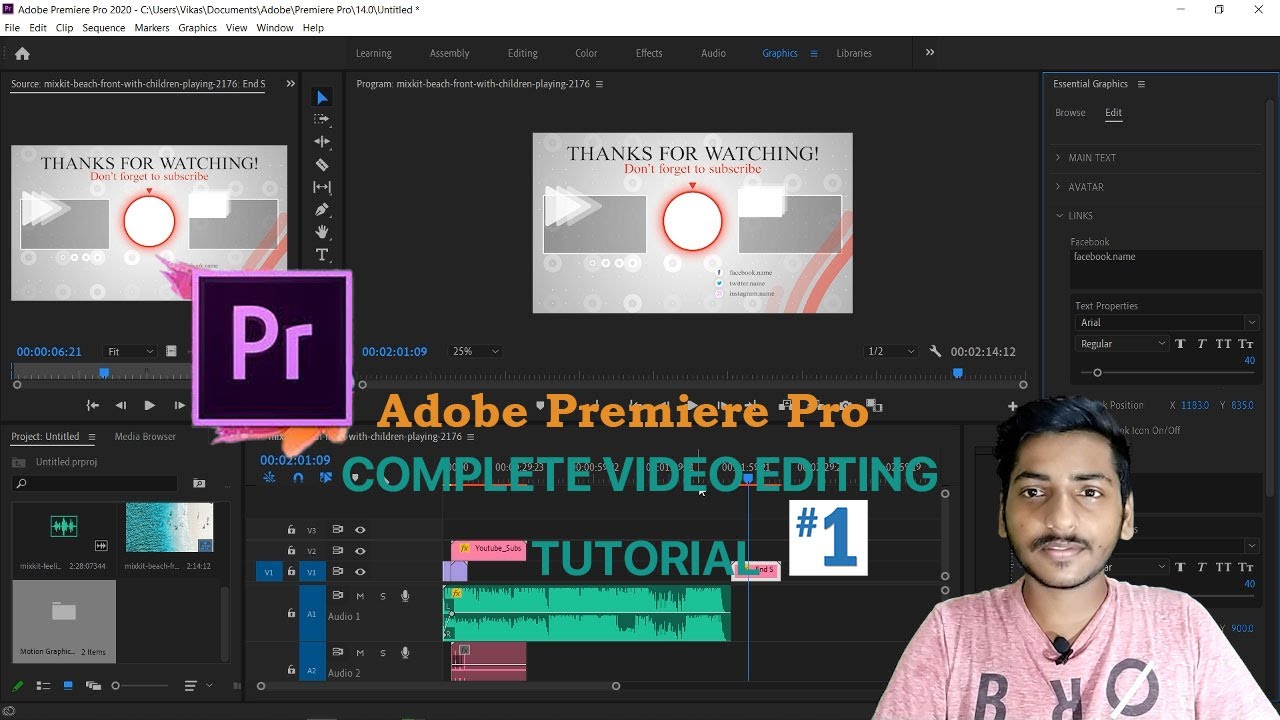
Task: Mute the Audio 2 track
Action: (x=360, y=653)
